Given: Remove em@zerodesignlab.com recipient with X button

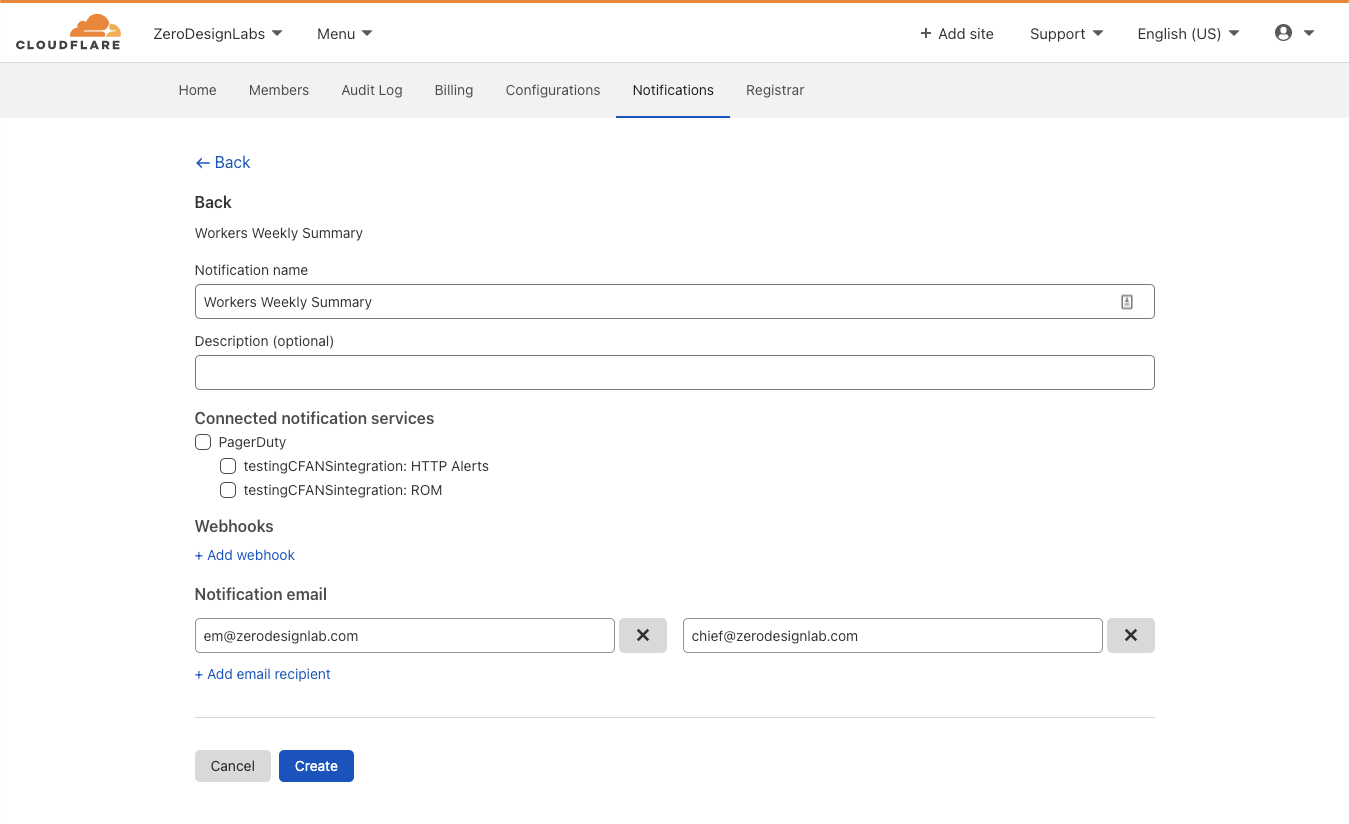Looking at the screenshot, I should point(643,636).
